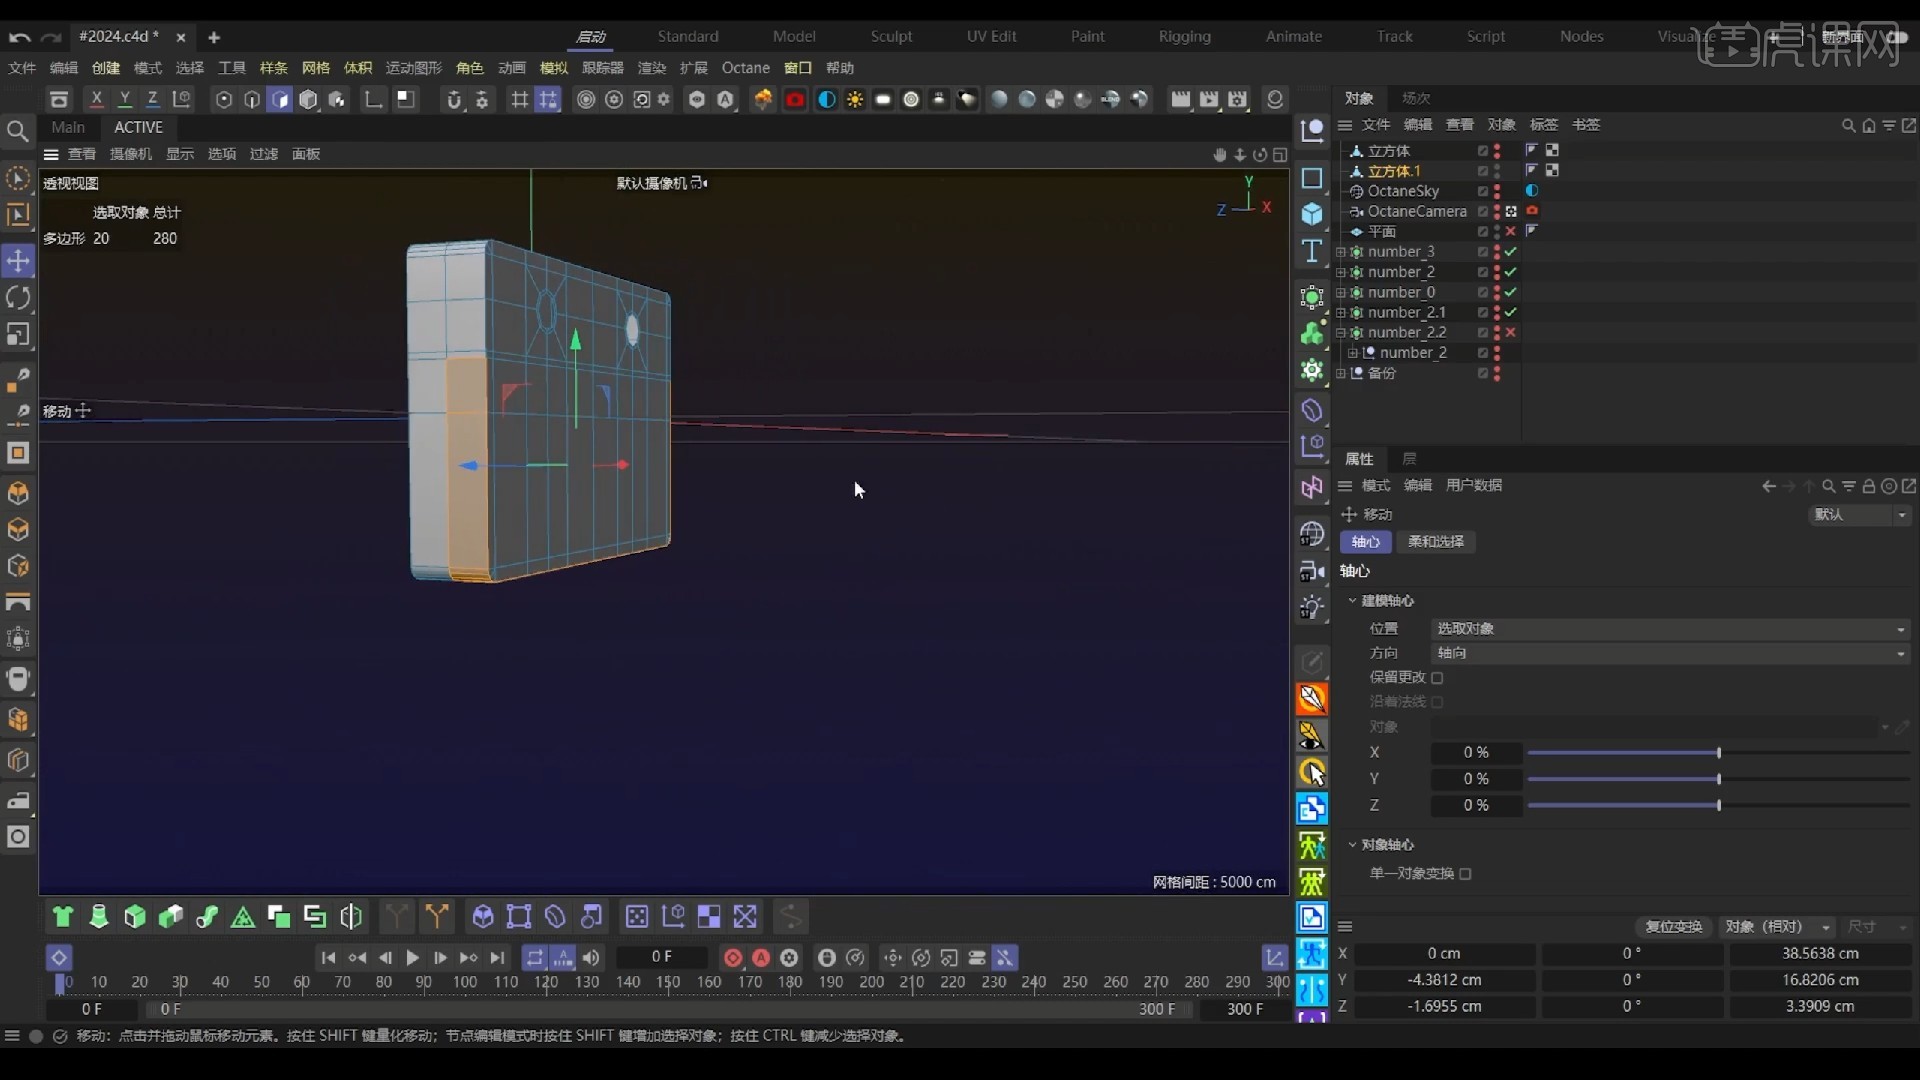The width and height of the screenshot is (1920, 1080).
Task: Click the Play forward button
Action: tap(412, 958)
